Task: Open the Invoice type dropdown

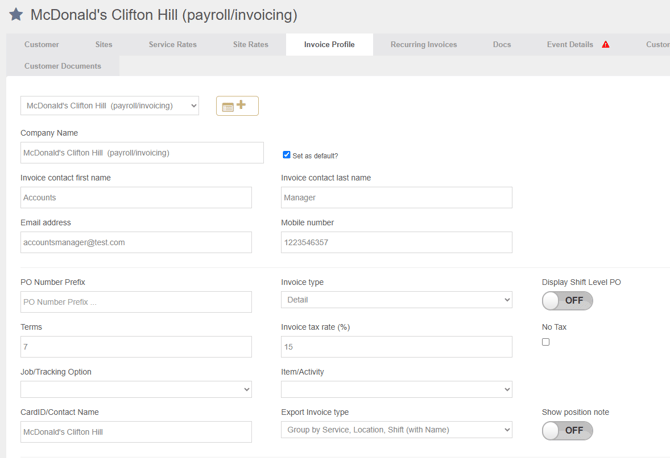Action: [397, 300]
